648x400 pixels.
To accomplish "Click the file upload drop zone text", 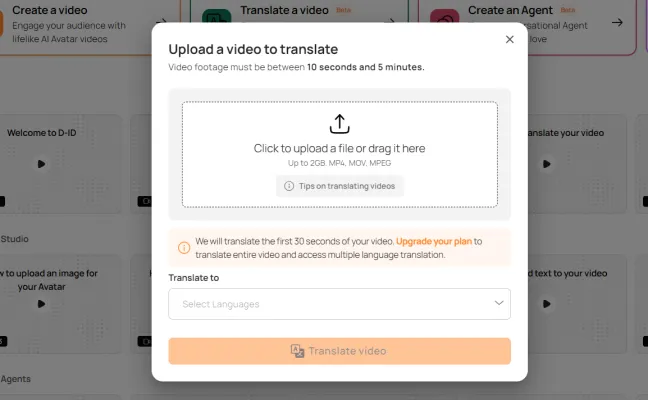I will (x=339, y=148).
